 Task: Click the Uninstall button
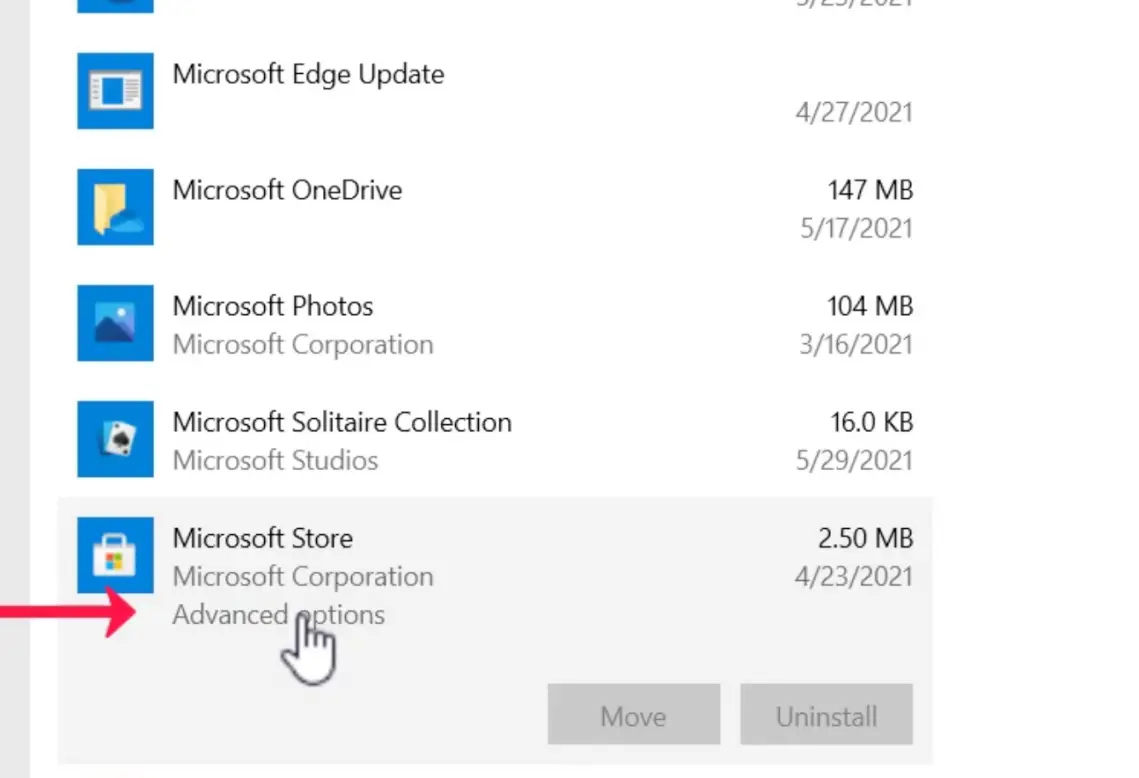coord(827,714)
